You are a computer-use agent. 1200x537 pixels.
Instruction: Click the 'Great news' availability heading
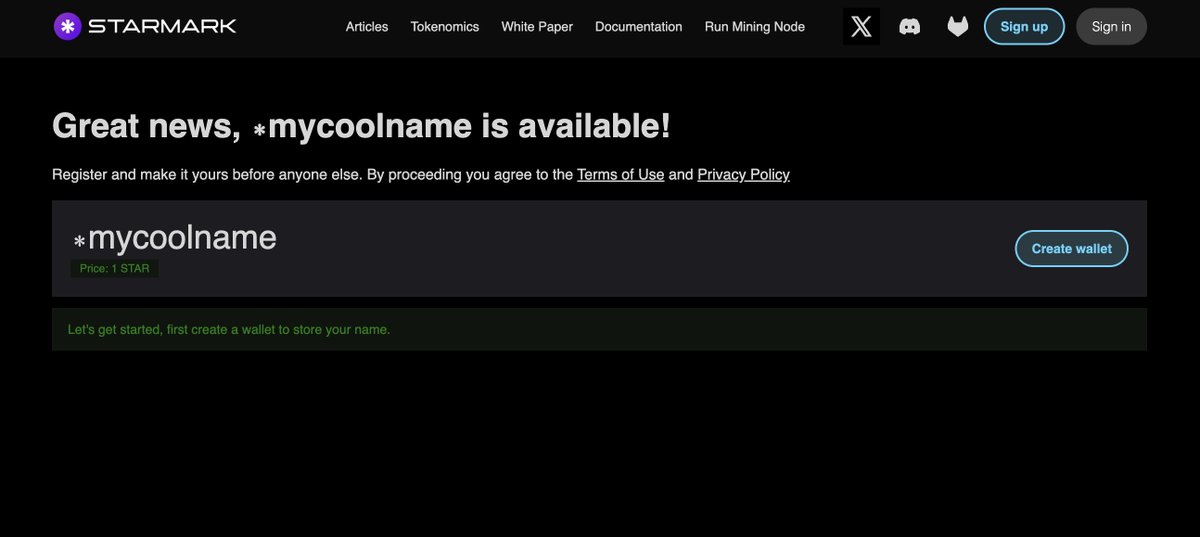tap(361, 127)
